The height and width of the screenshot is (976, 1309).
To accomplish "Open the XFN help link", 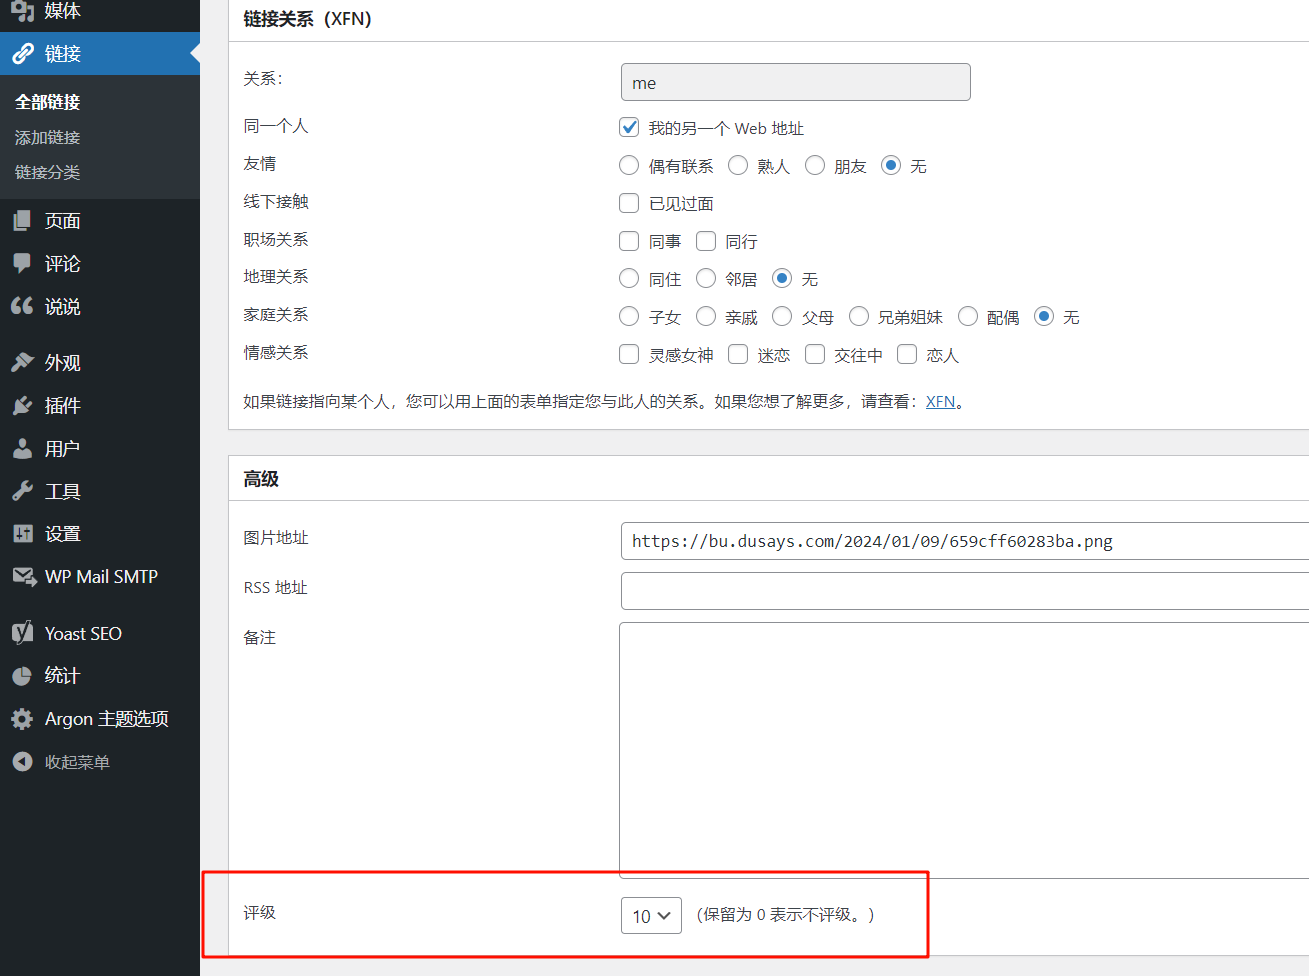I will [940, 401].
